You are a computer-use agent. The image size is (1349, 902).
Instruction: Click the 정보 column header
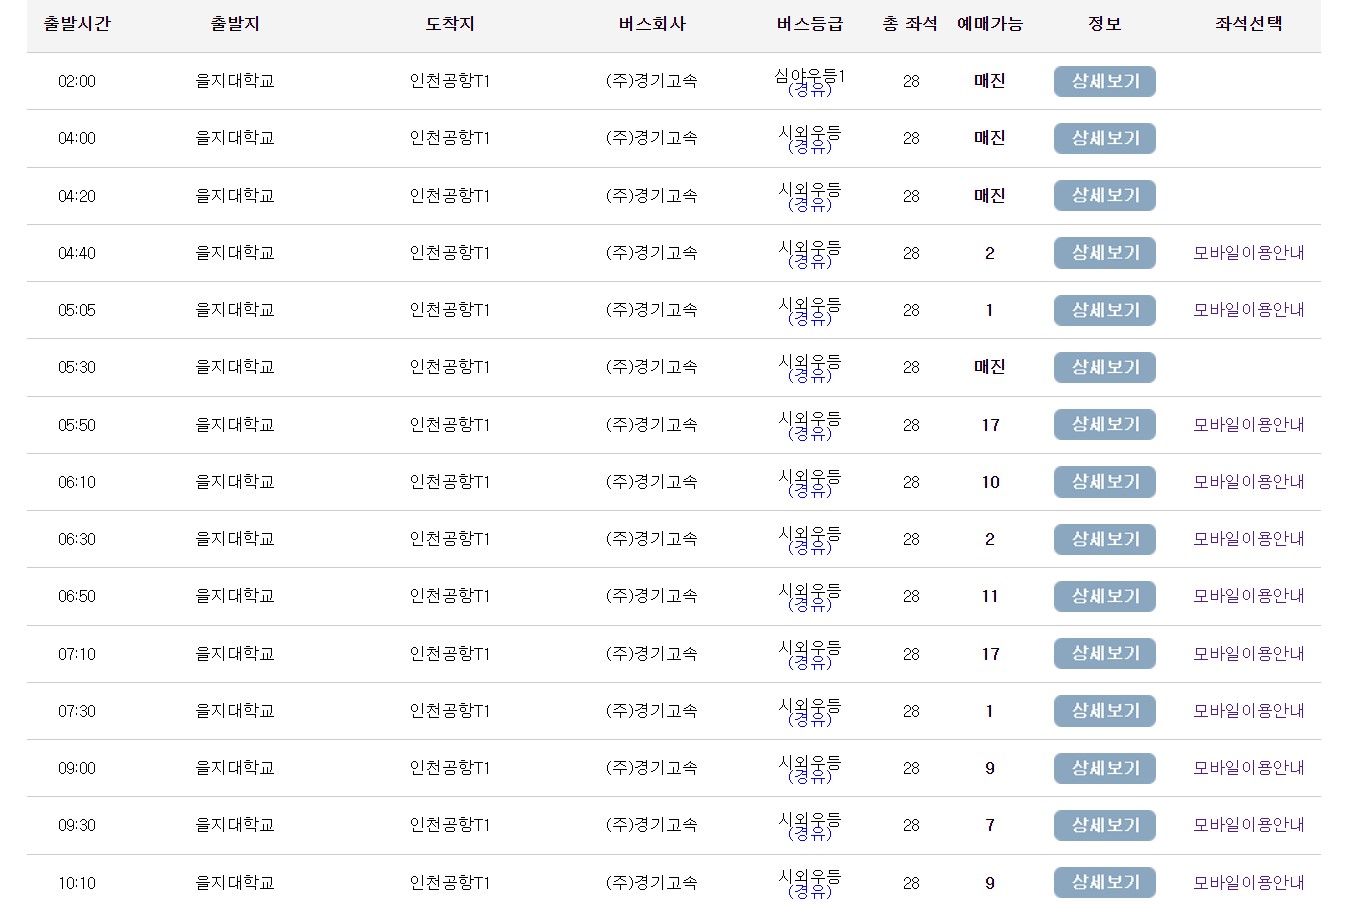[1105, 23]
